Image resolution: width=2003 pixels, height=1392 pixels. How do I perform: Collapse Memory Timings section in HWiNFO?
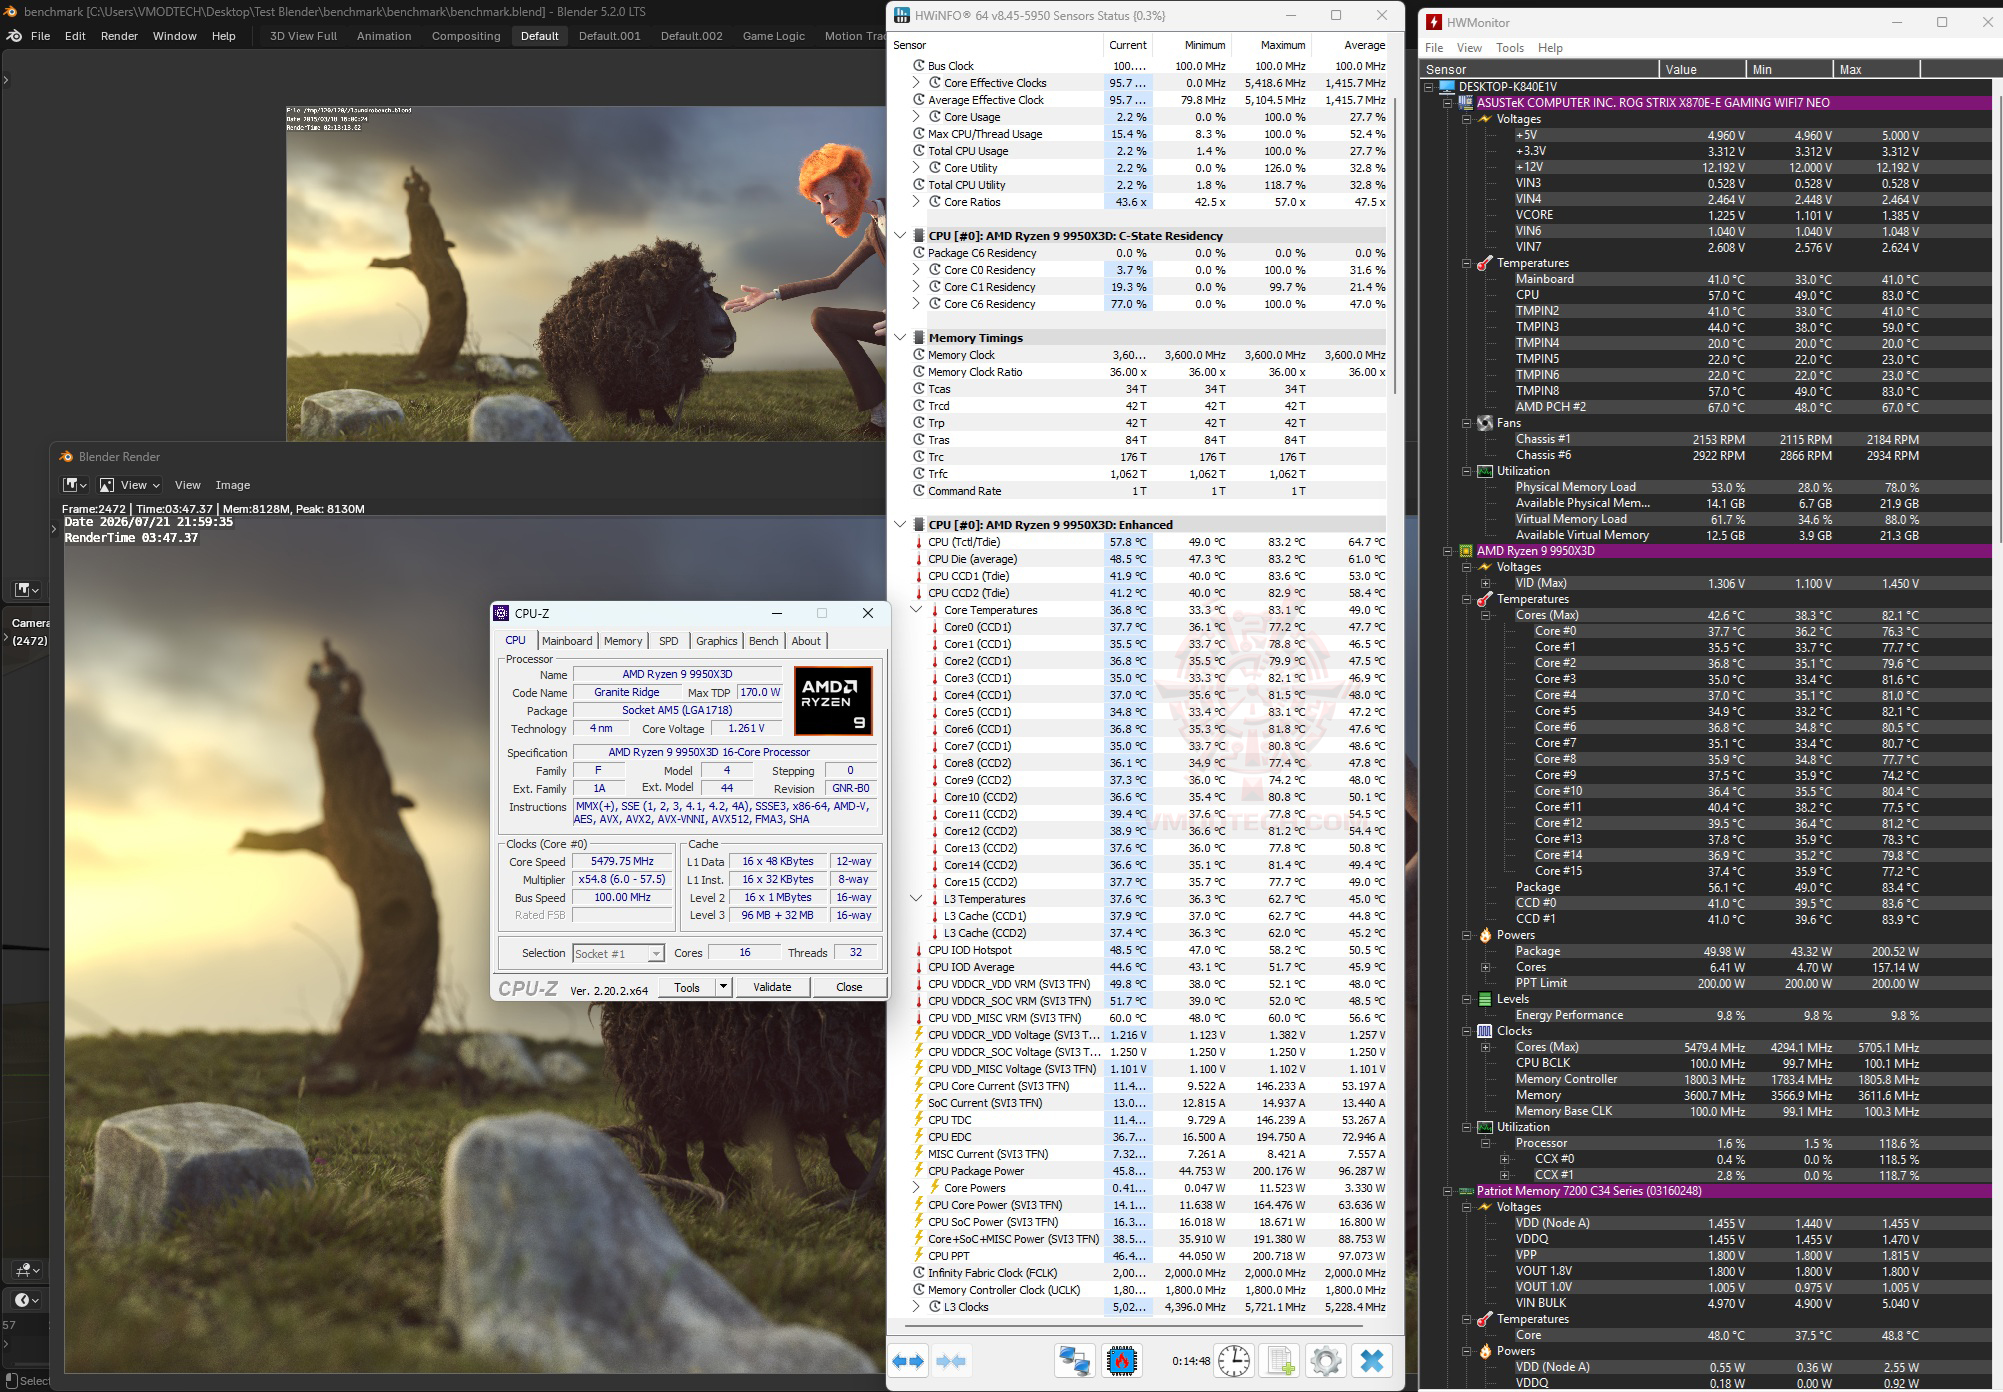click(900, 338)
